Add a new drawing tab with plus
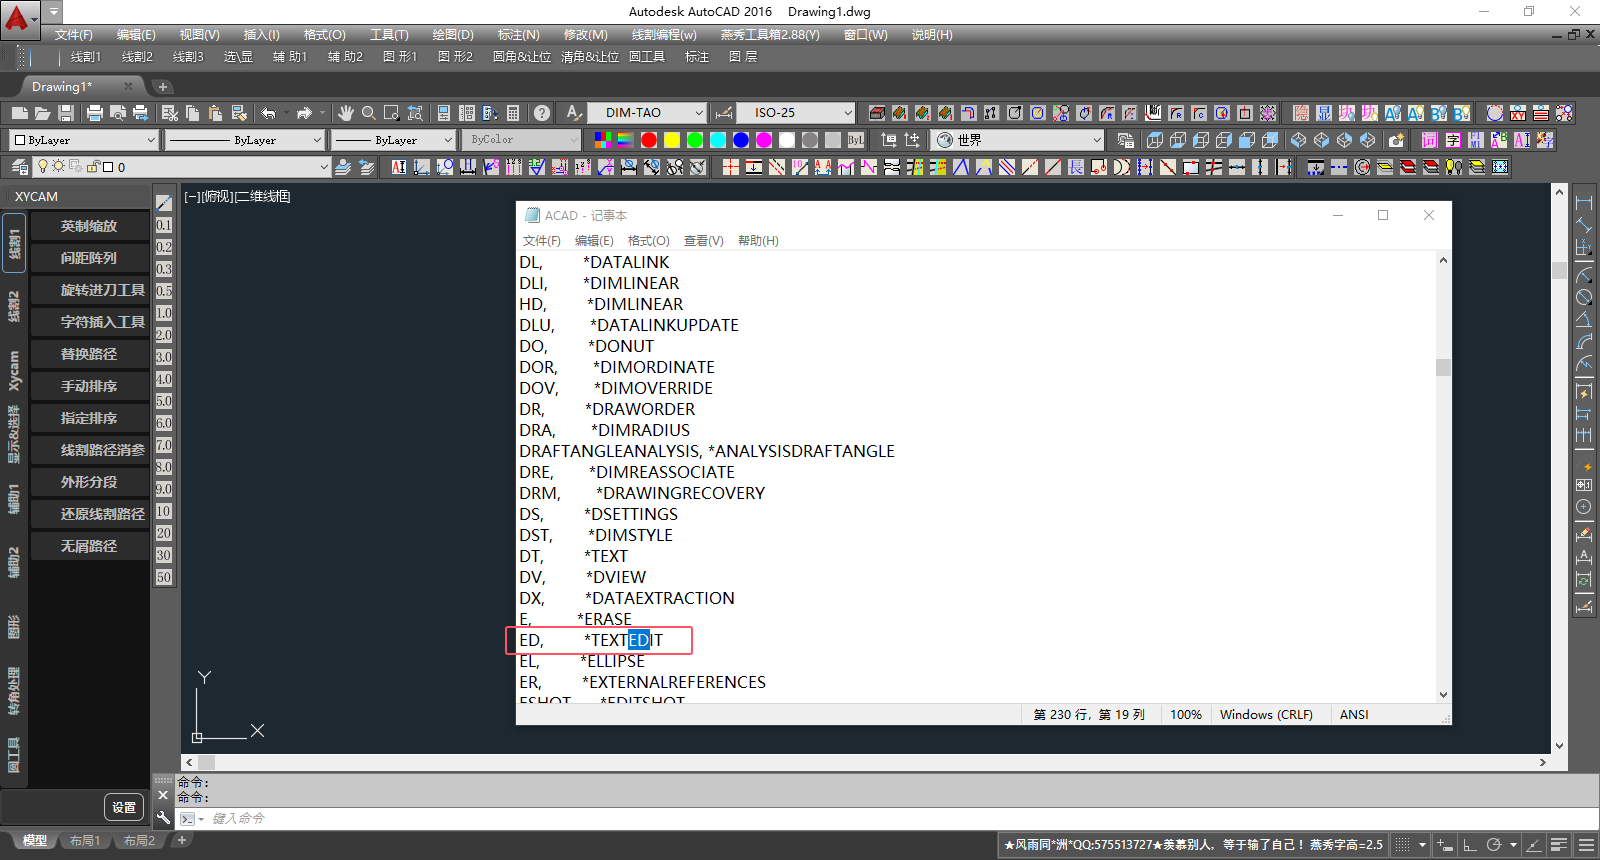 [x=163, y=87]
